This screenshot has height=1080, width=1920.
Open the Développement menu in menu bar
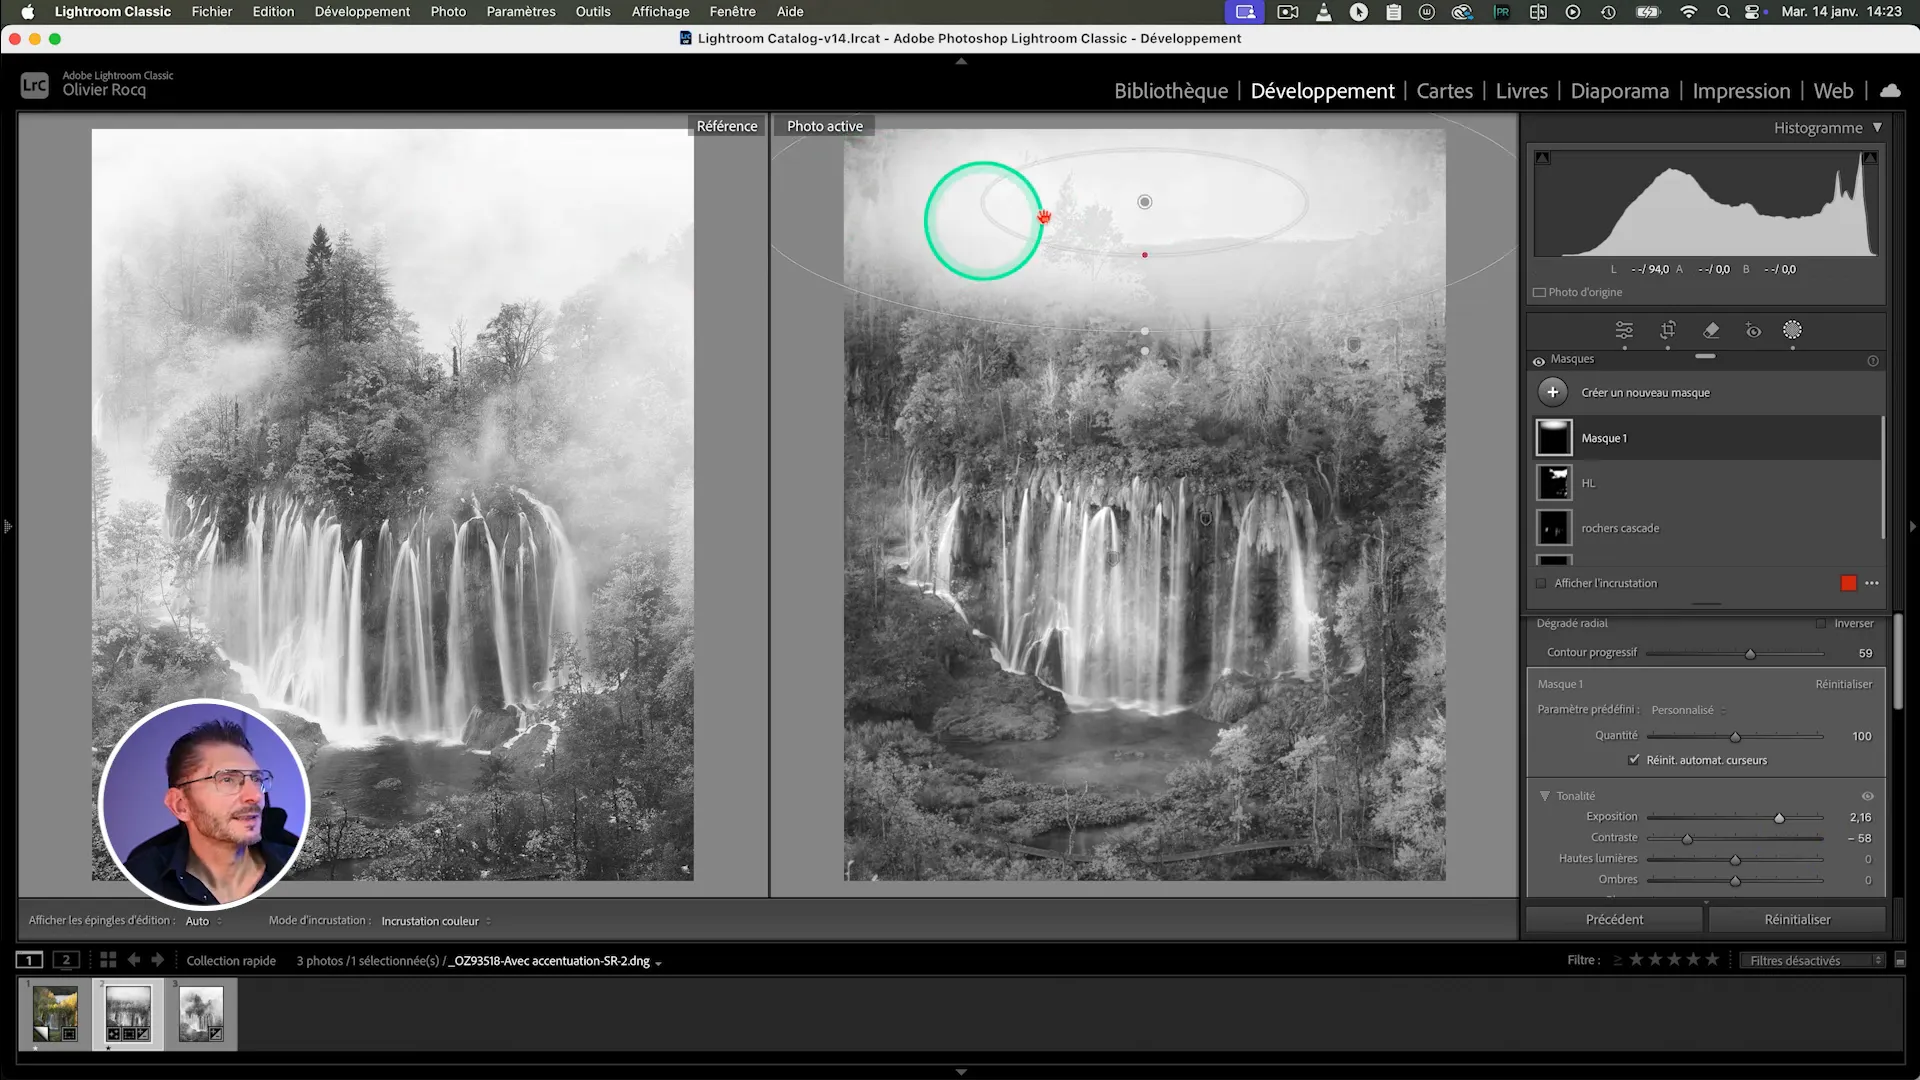(x=362, y=11)
